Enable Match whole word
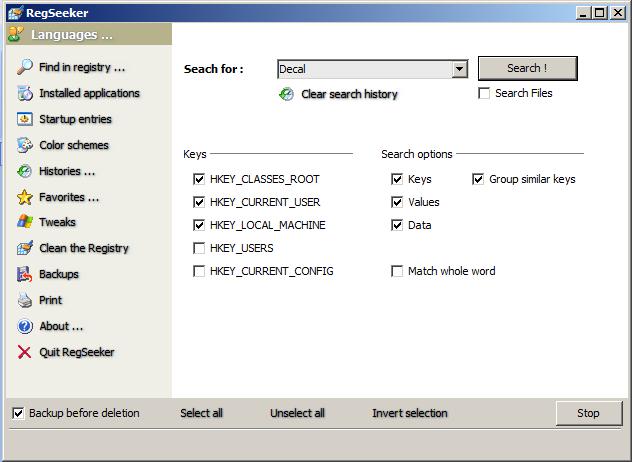Screen dimensions: 632x462 click(397, 271)
